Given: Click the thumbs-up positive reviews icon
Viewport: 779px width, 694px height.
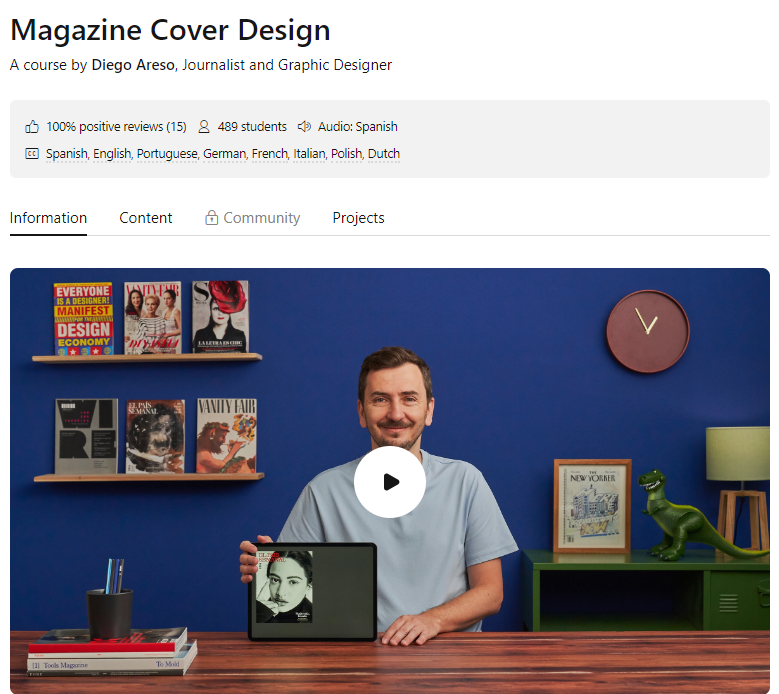Looking at the screenshot, I should pos(32,127).
